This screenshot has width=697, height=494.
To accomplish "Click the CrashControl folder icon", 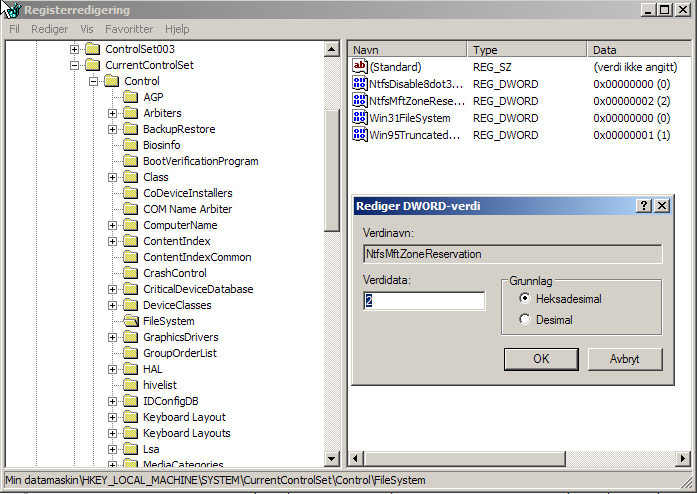I will pyautogui.click(x=131, y=273).
